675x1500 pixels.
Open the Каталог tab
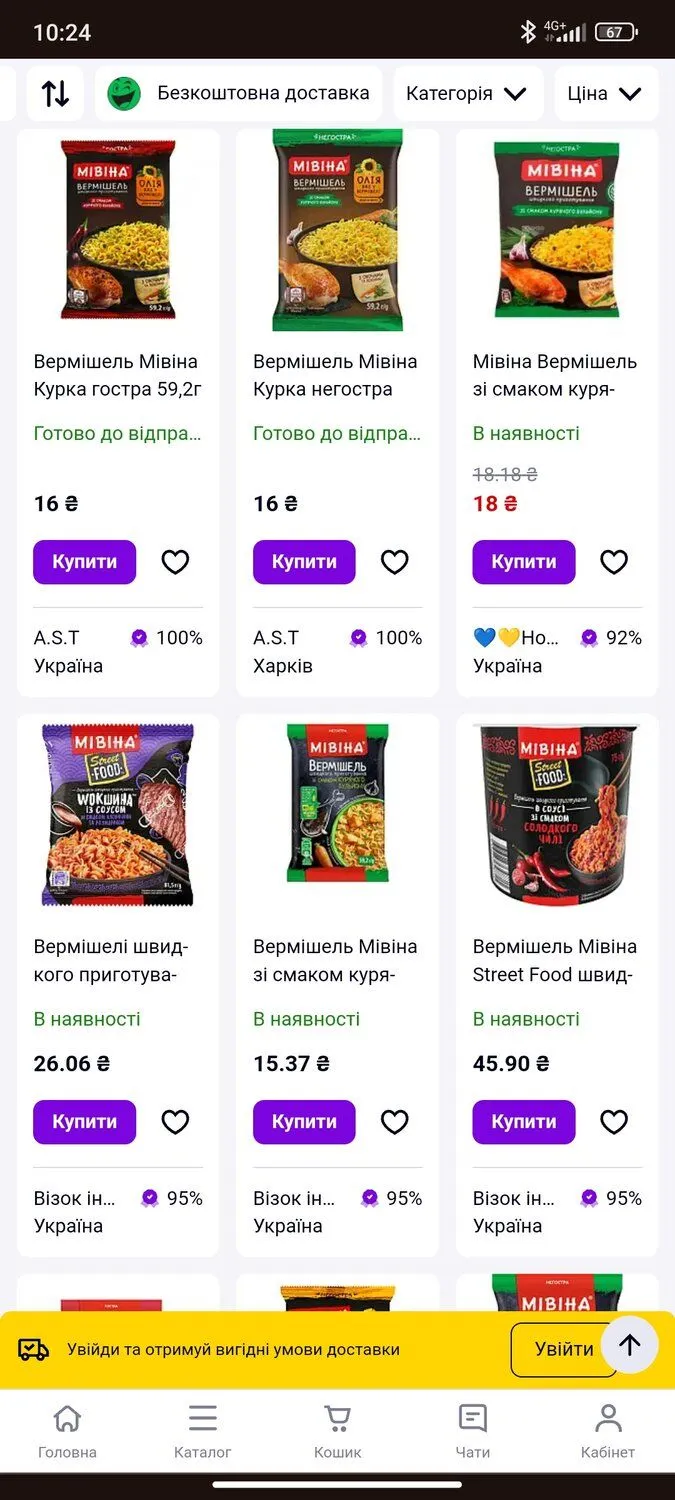point(203,1430)
